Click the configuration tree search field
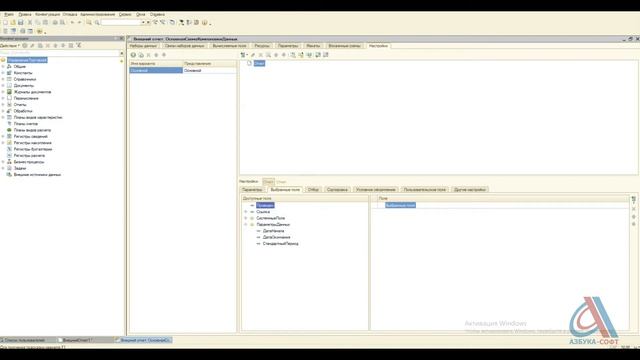The height and width of the screenshot is (360, 640). click(60, 53)
